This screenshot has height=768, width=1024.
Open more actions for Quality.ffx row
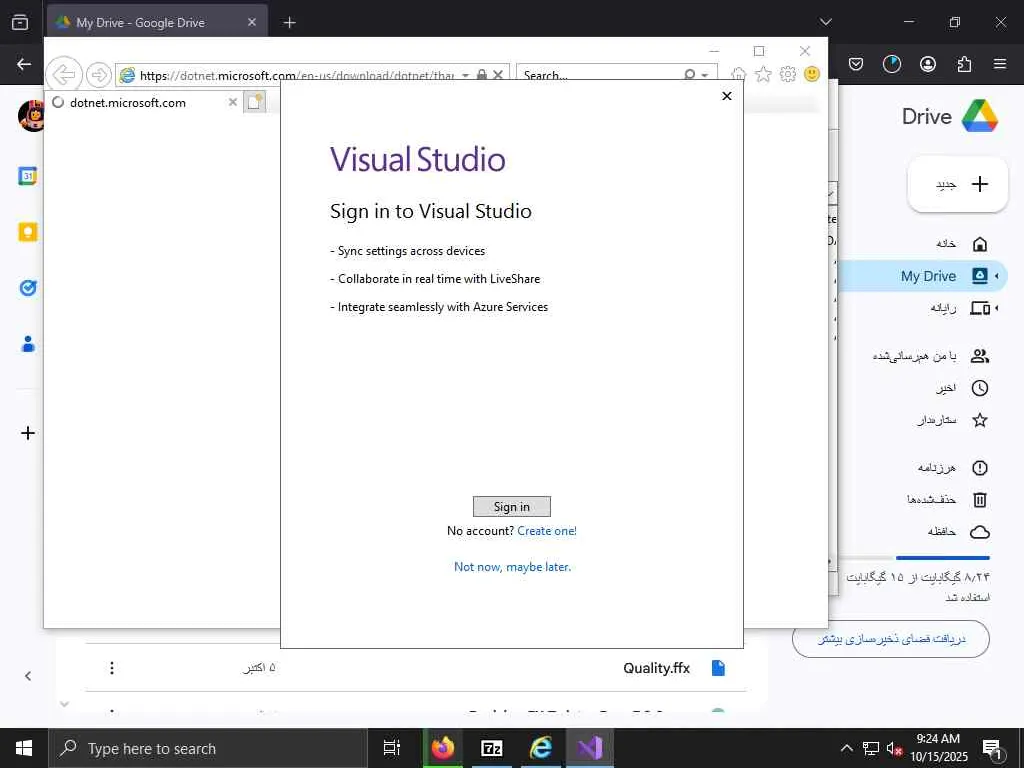coord(112,668)
